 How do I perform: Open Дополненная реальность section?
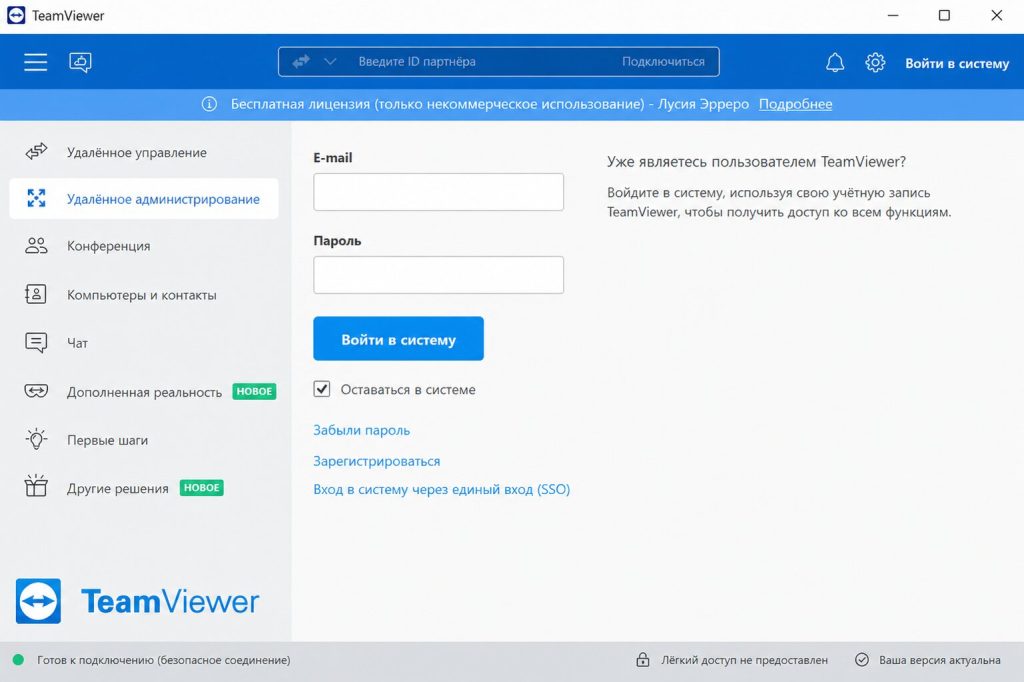point(144,391)
